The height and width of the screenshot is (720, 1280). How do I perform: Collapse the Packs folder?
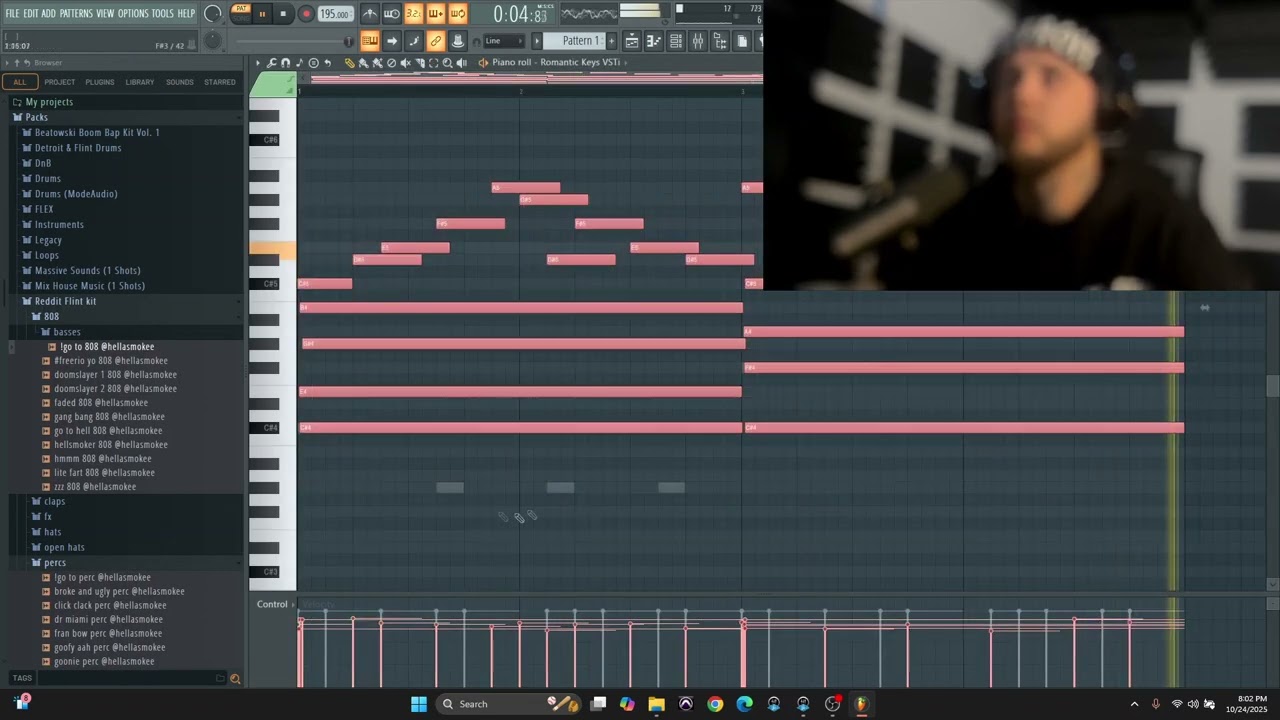click(36, 117)
